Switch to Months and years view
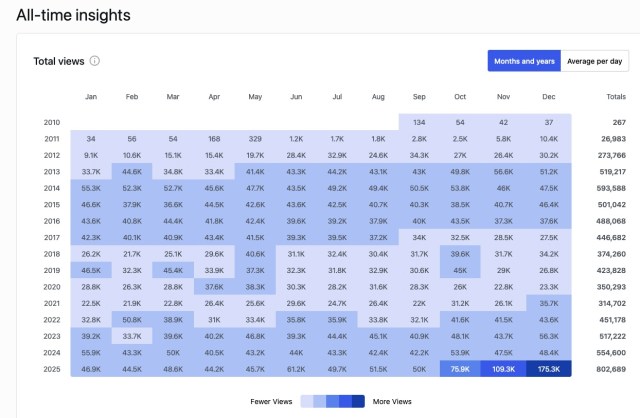 pos(523,61)
